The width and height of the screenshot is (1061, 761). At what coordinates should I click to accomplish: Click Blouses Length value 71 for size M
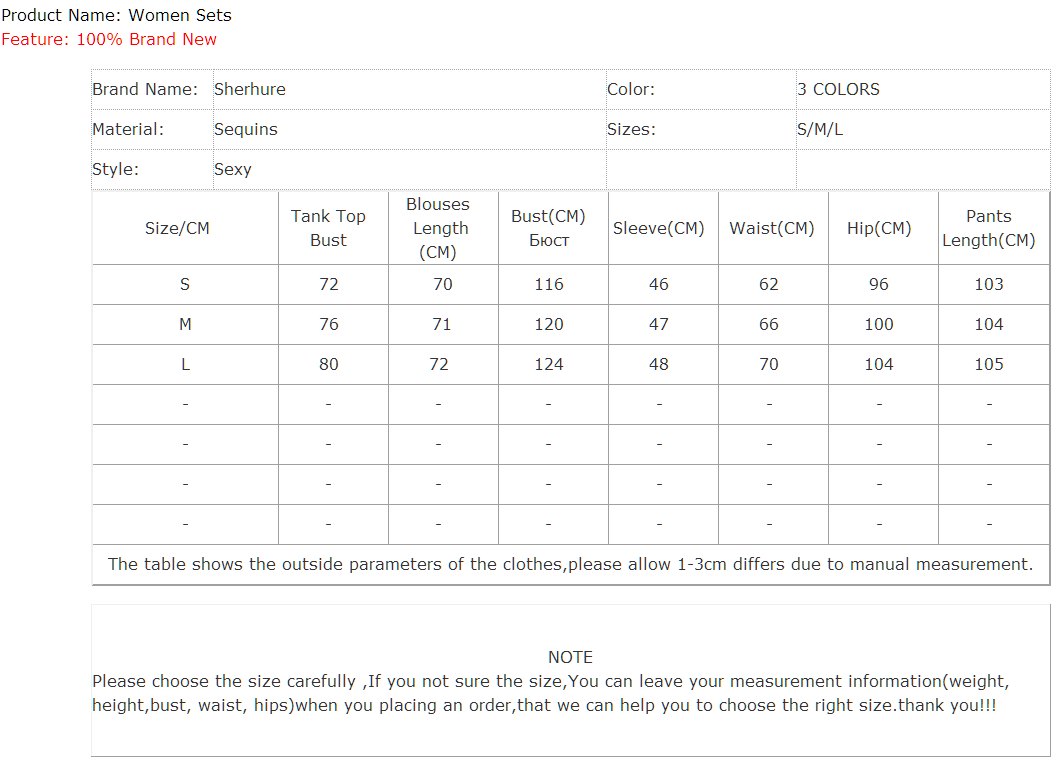tap(441, 325)
